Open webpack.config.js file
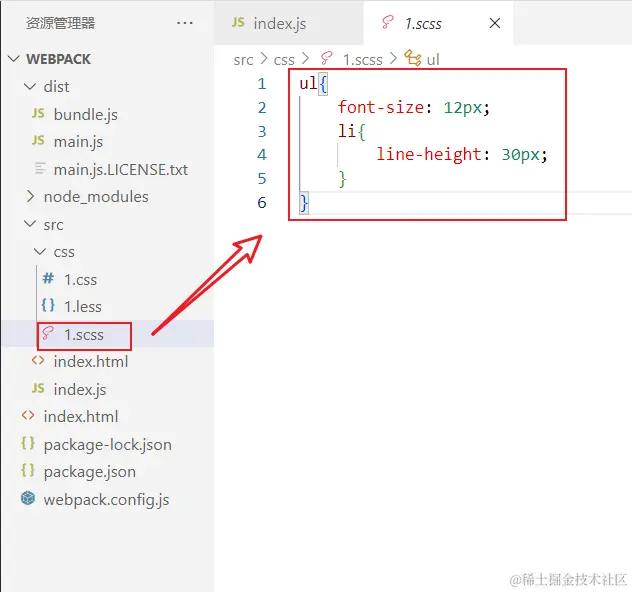Image resolution: width=632 pixels, height=592 pixels. pyautogui.click(x=106, y=500)
